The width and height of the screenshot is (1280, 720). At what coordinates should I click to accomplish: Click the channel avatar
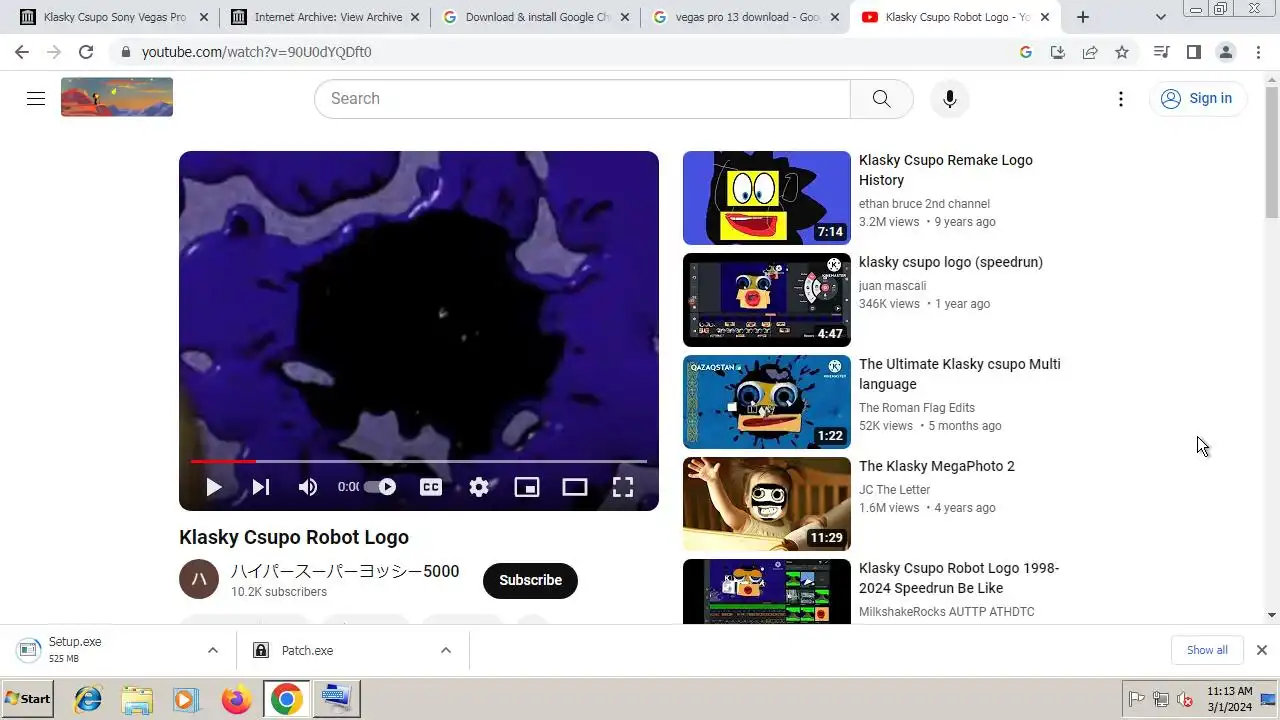[x=199, y=579]
